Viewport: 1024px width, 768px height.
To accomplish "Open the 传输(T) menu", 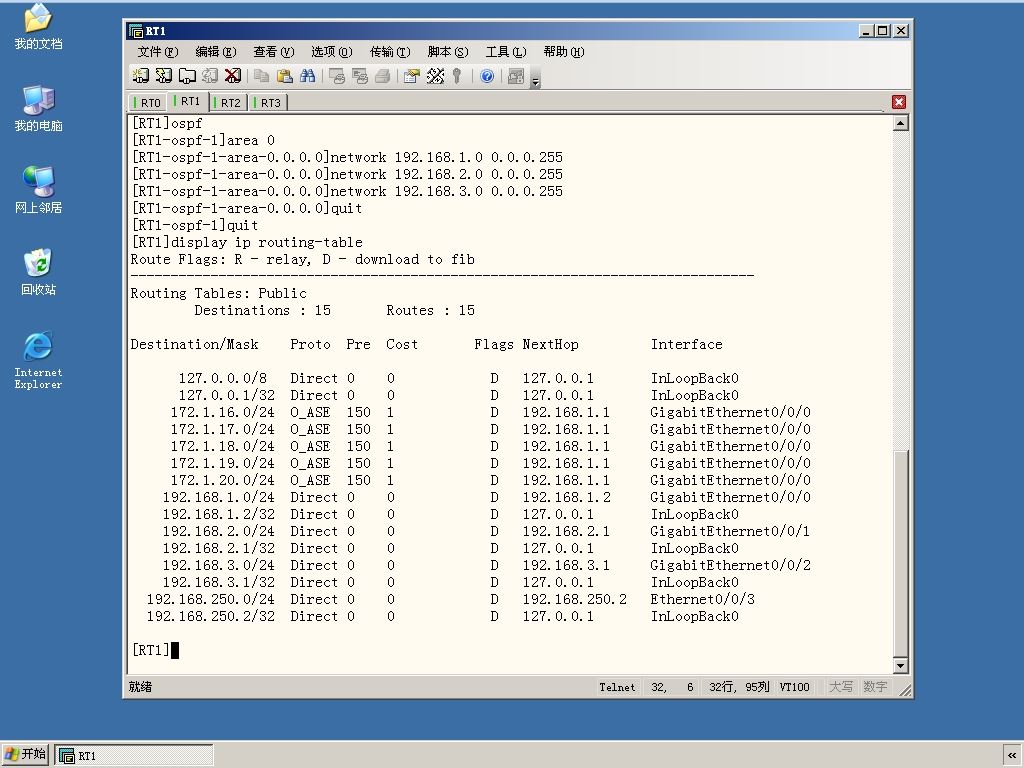I will (x=390, y=52).
